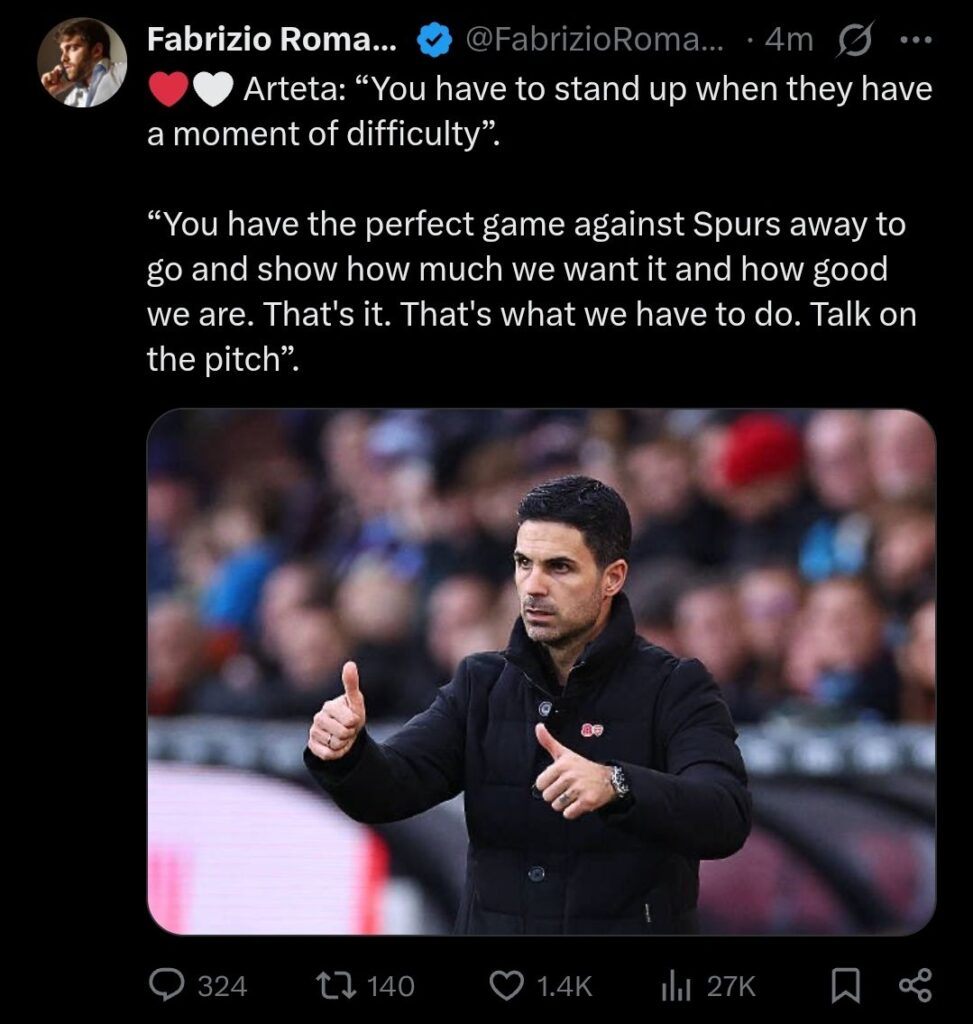
Task: Click the Fabrizio Roma... display name
Action: point(272,40)
